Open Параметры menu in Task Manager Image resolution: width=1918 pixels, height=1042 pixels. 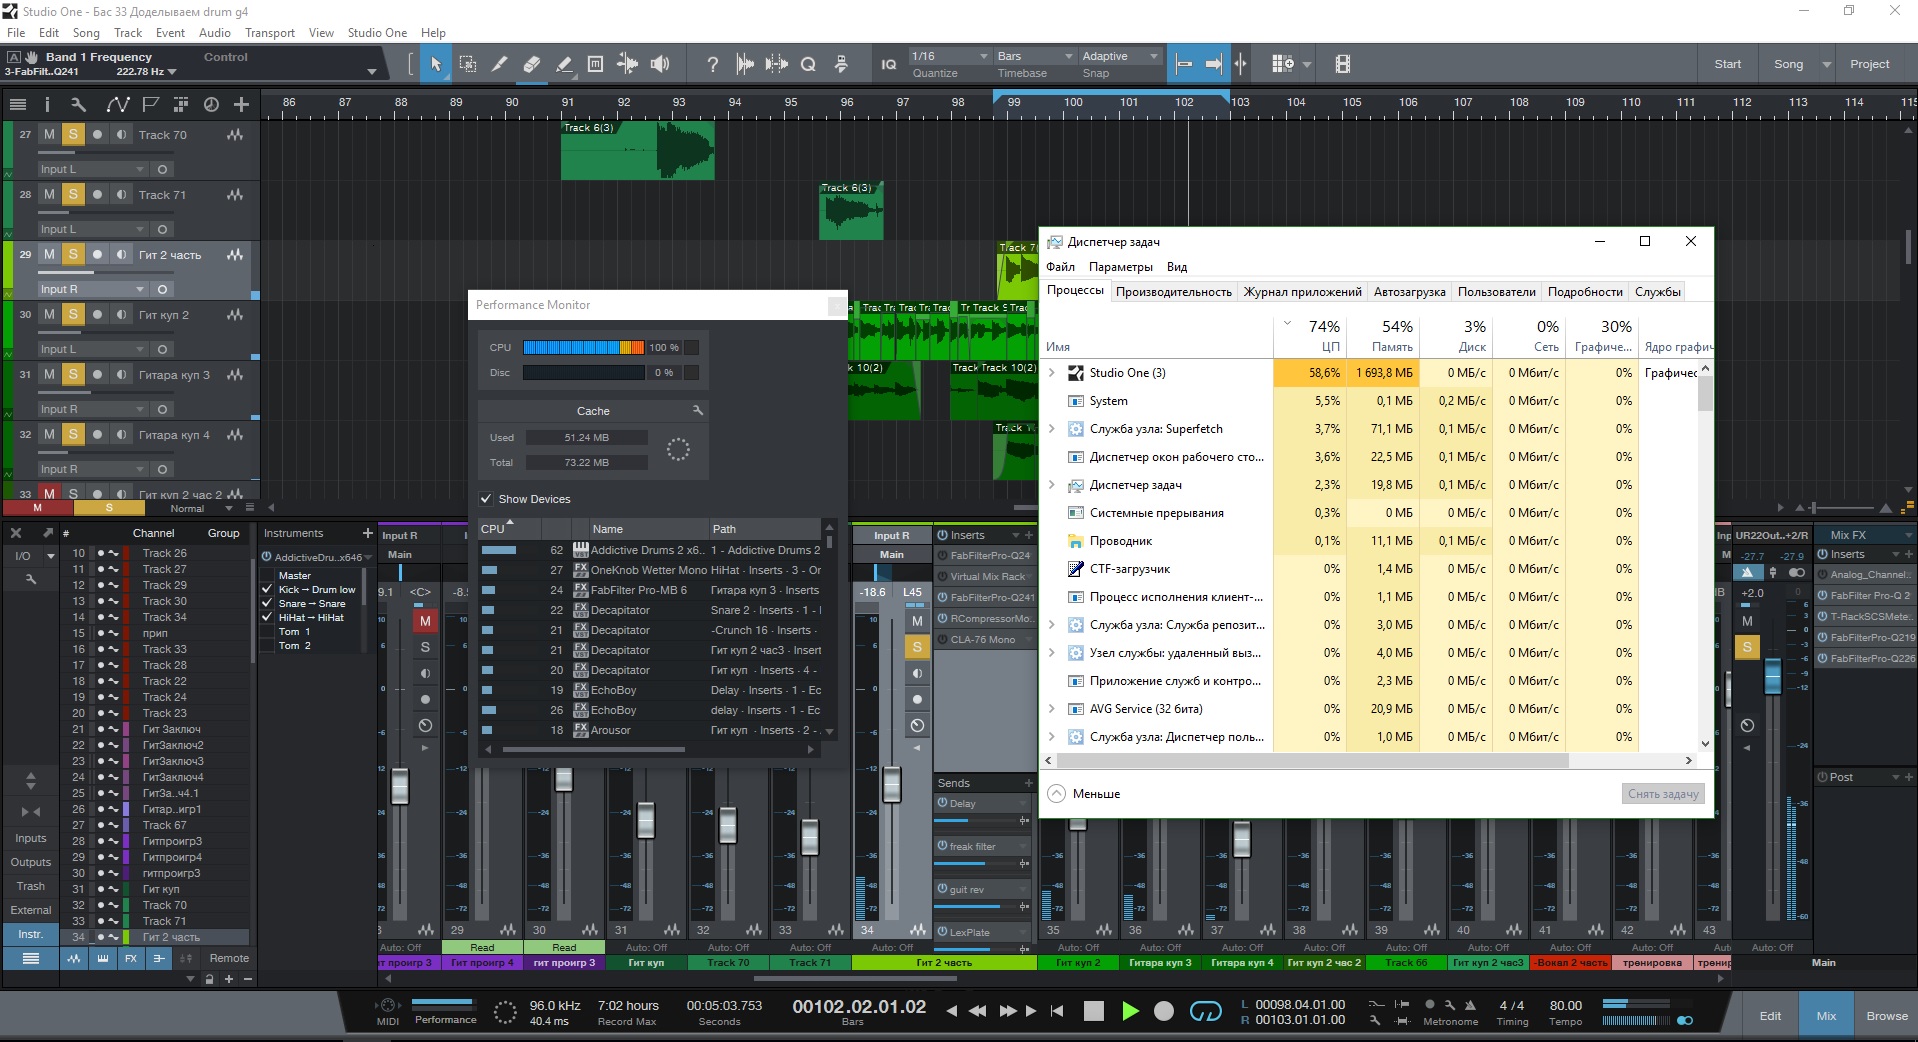click(x=1120, y=267)
